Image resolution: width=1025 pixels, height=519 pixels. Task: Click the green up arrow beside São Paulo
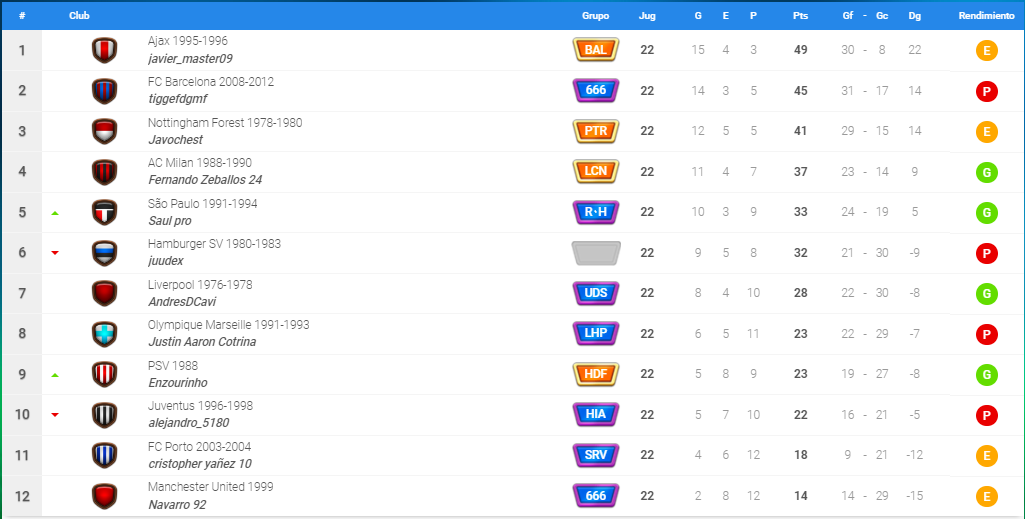[55, 213]
